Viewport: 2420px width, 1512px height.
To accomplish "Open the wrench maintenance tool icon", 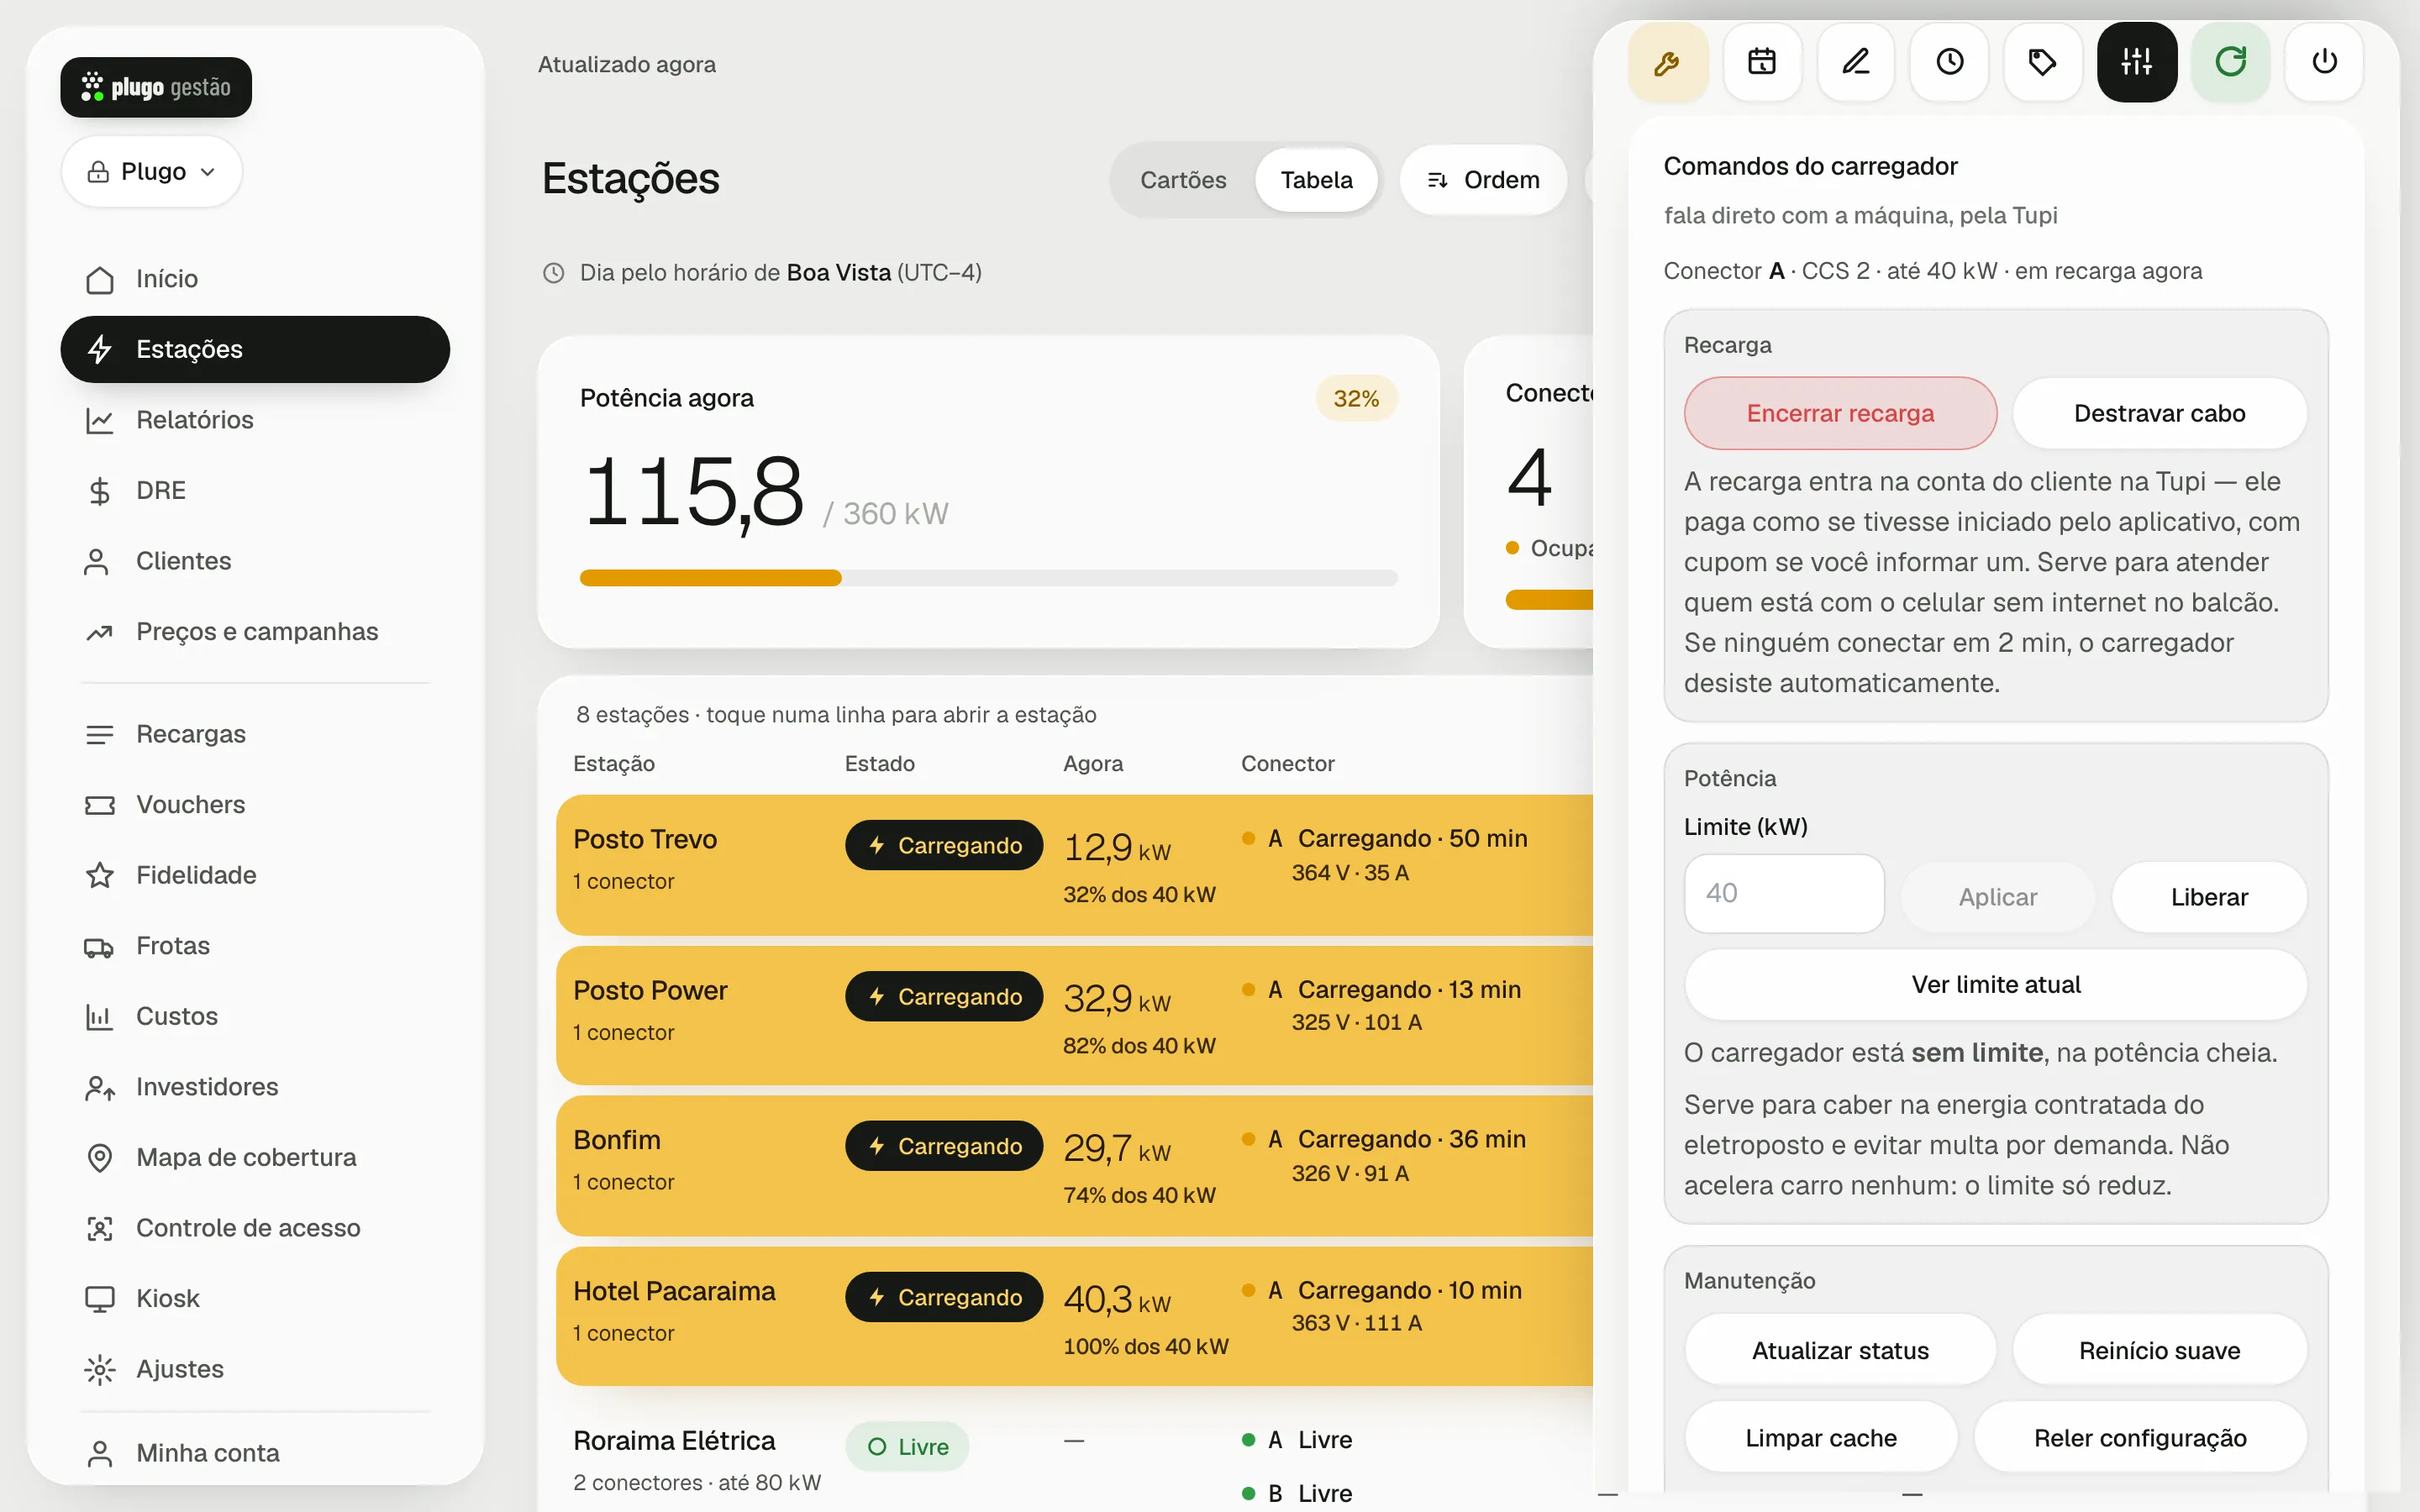I will pos(1667,63).
